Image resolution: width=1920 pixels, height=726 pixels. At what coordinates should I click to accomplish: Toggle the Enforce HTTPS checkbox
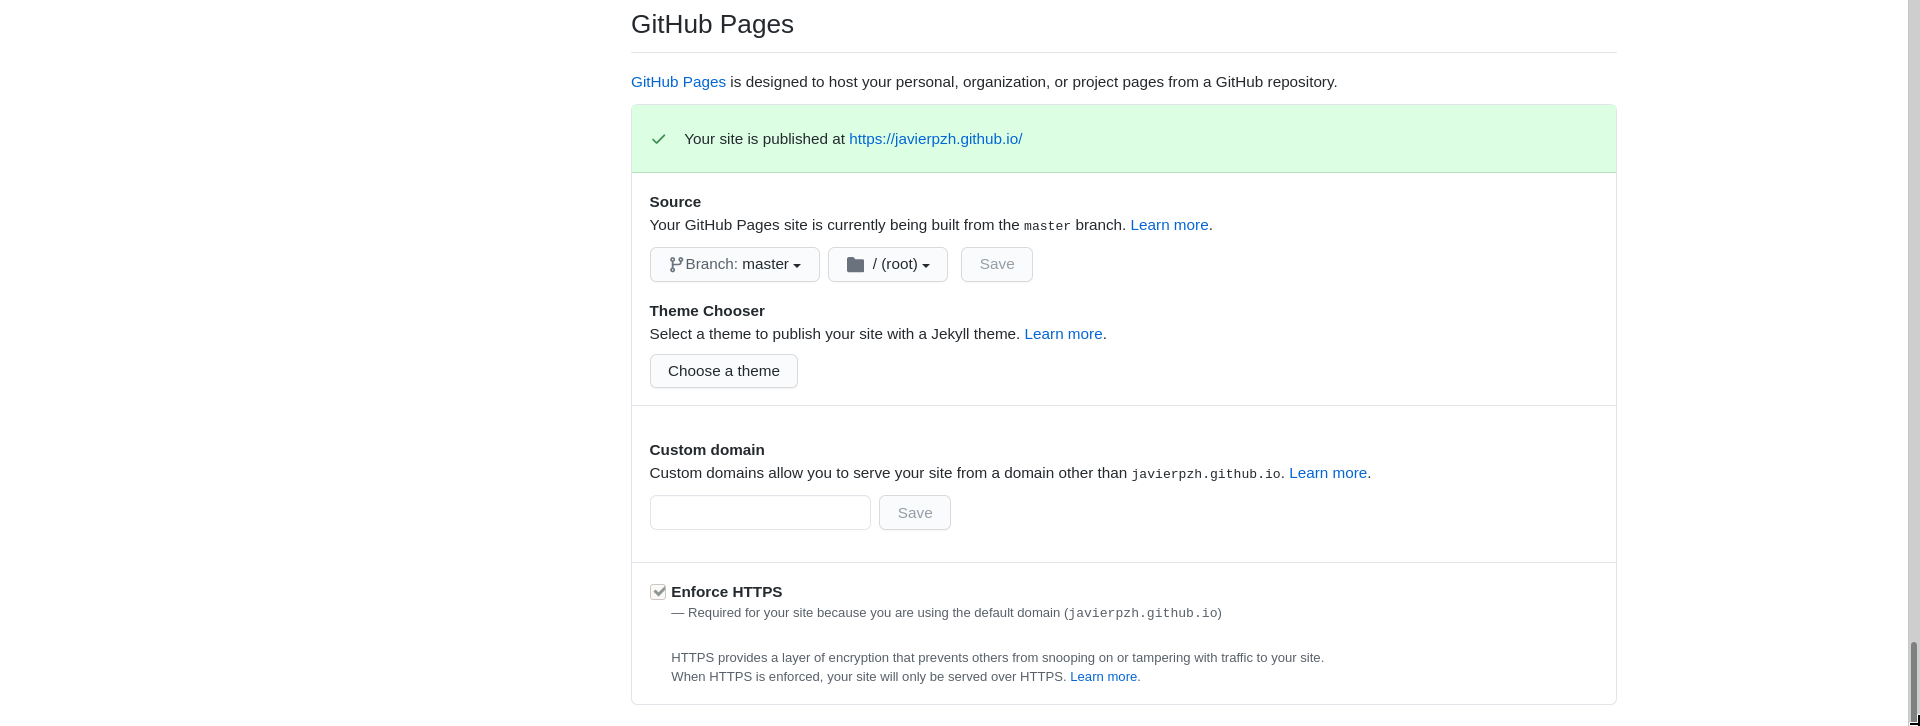pyautogui.click(x=658, y=592)
